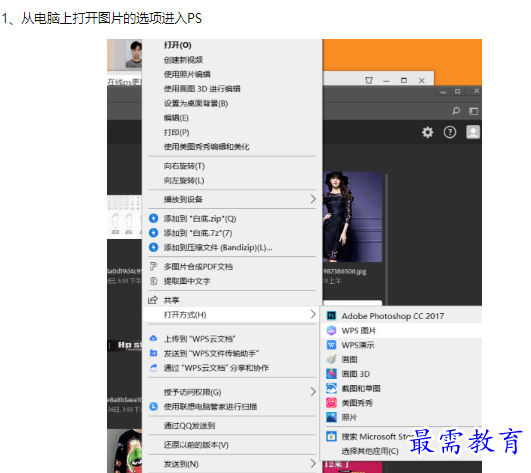Click 编辑(E) menu entry
Screen dimensions: 531x473
click(x=176, y=118)
